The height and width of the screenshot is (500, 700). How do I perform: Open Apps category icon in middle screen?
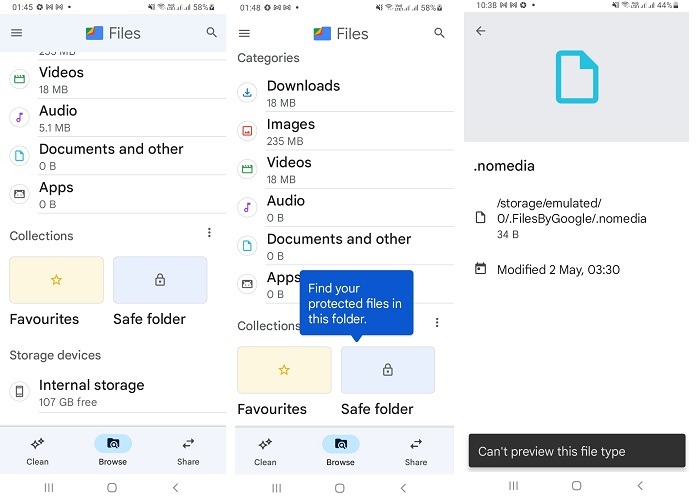coord(247,284)
